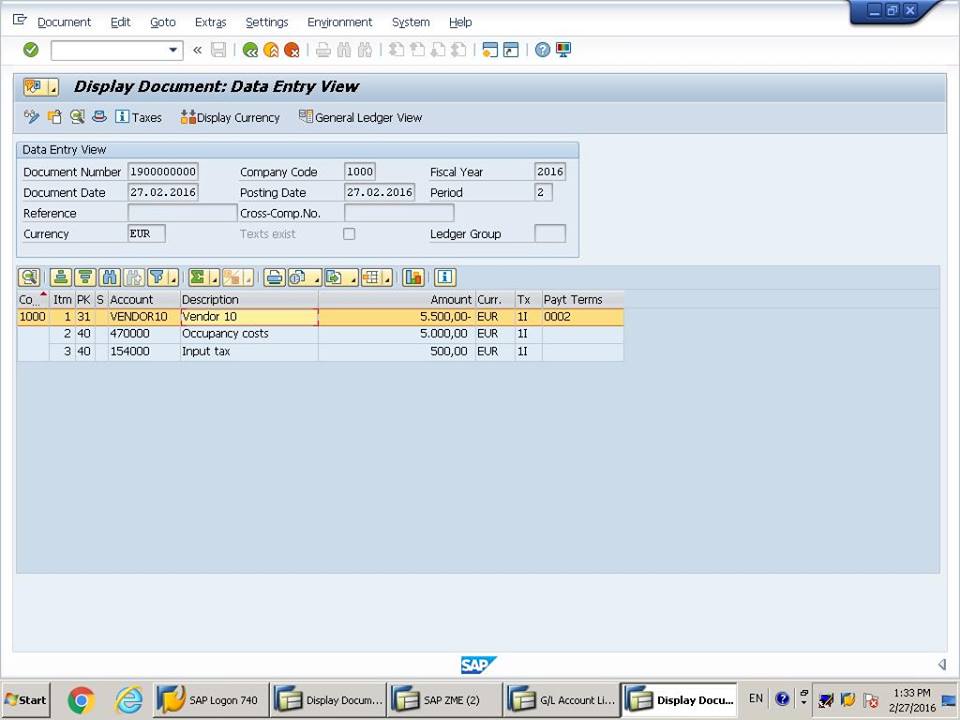This screenshot has height=720, width=960.
Task: Toggle the Texts exist checkbox
Action: point(349,234)
